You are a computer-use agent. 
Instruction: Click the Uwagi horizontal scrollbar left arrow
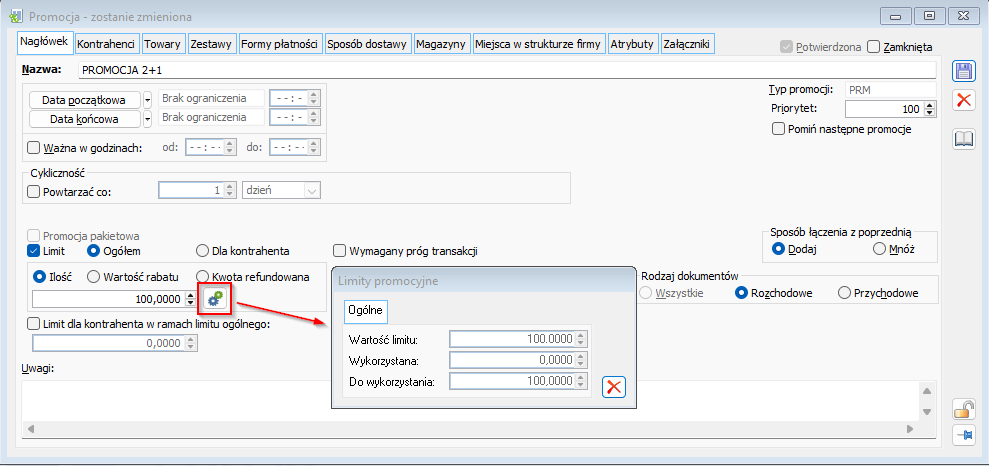[30, 429]
